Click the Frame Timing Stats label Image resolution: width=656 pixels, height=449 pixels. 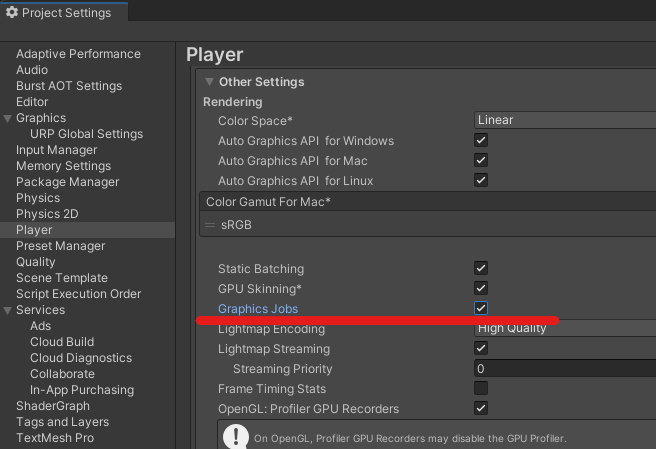point(272,389)
